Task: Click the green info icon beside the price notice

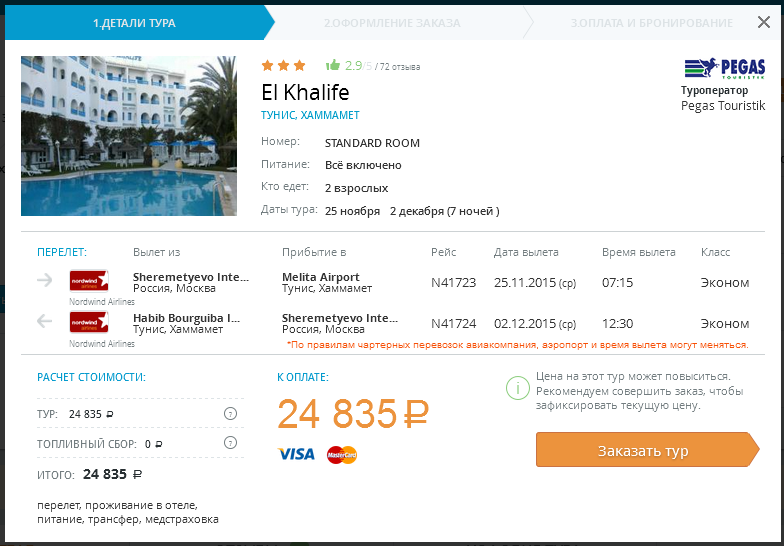Action: point(517,387)
